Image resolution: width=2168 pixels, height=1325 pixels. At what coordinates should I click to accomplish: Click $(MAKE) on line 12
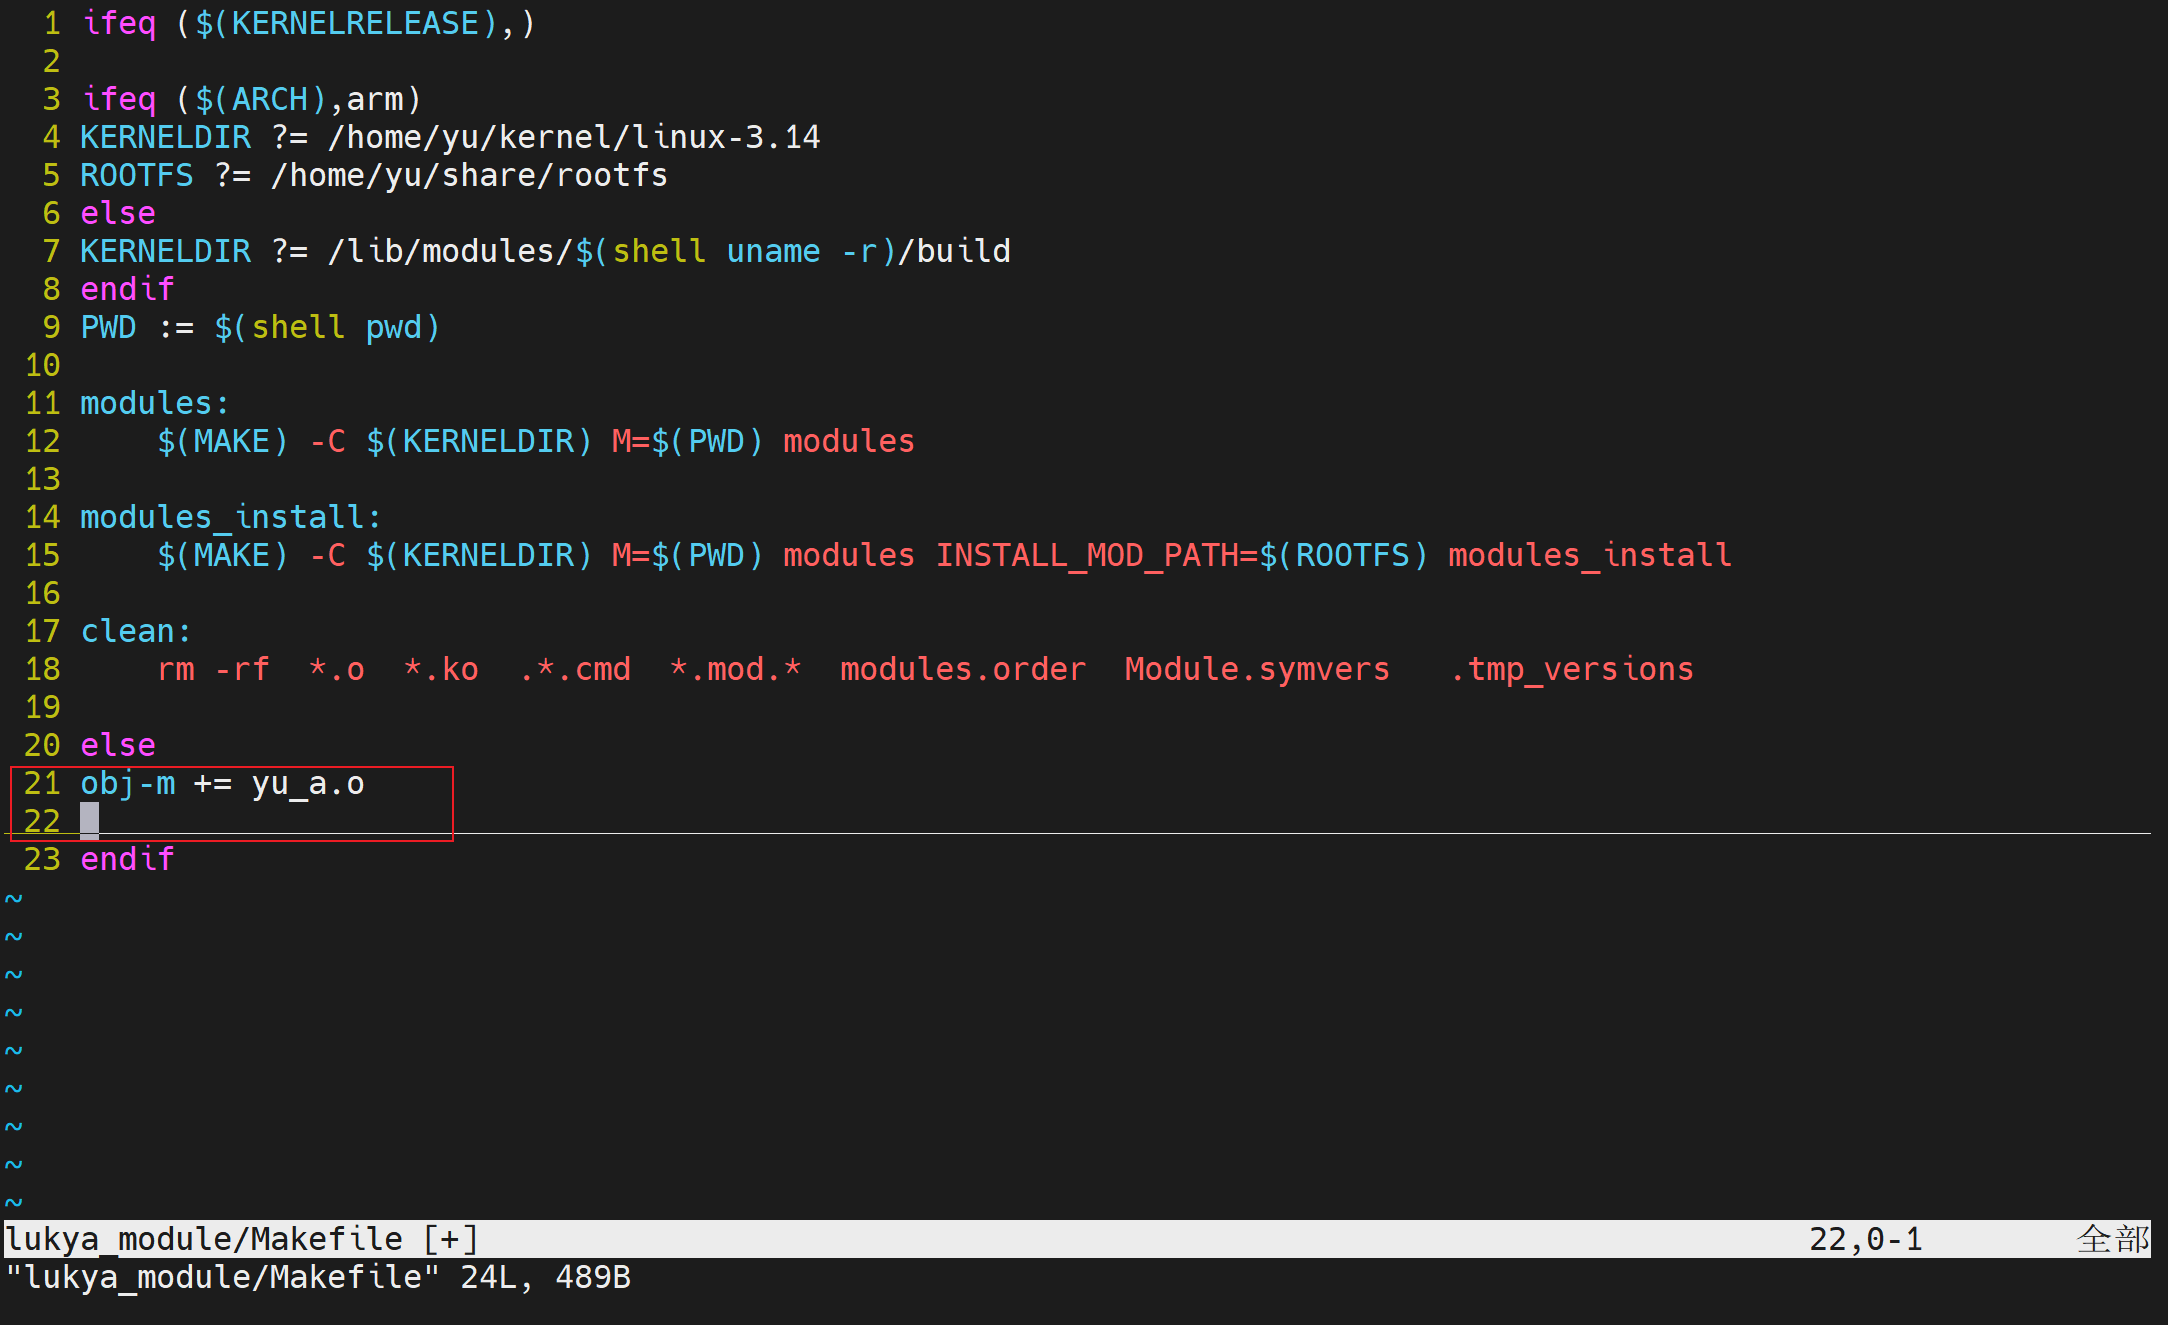[222, 441]
